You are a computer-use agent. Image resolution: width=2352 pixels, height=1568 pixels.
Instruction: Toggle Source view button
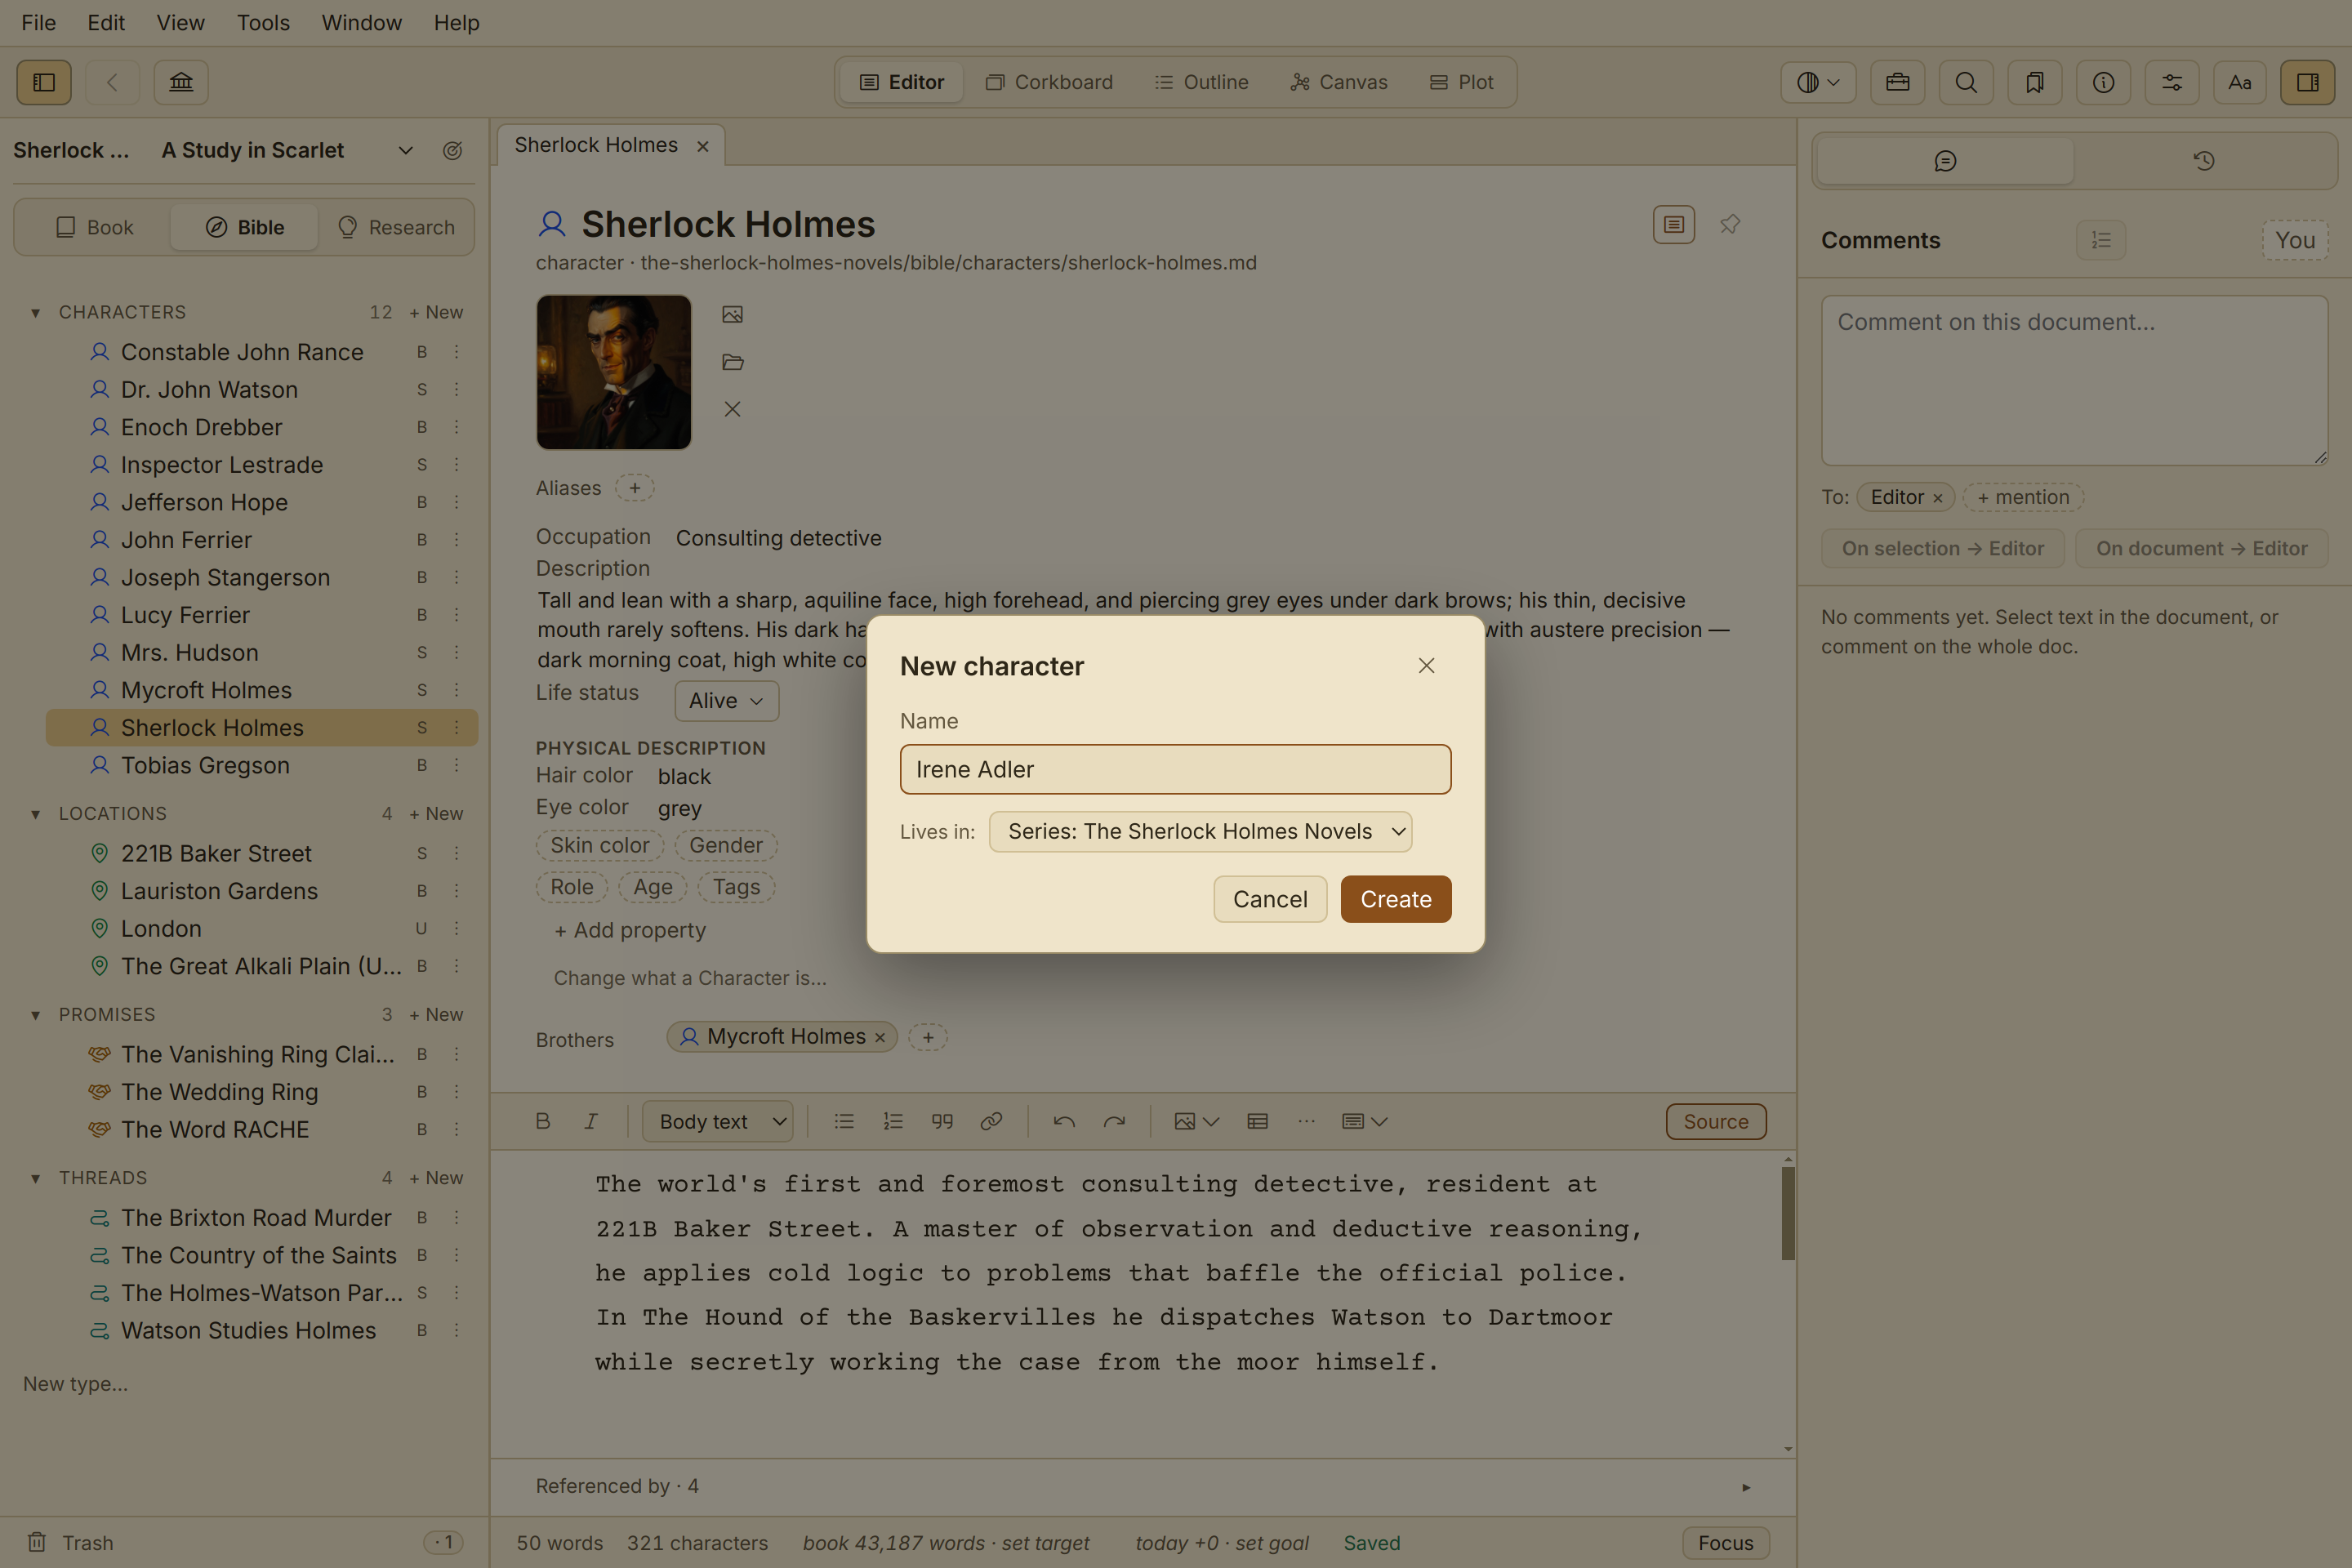1716,1121
